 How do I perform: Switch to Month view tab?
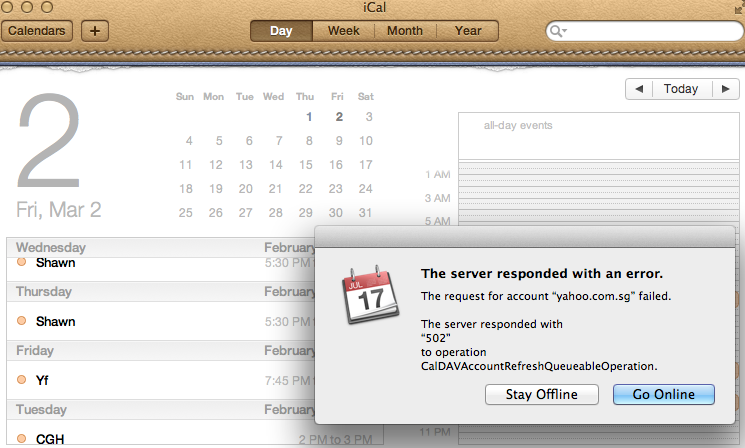pos(405,31)
